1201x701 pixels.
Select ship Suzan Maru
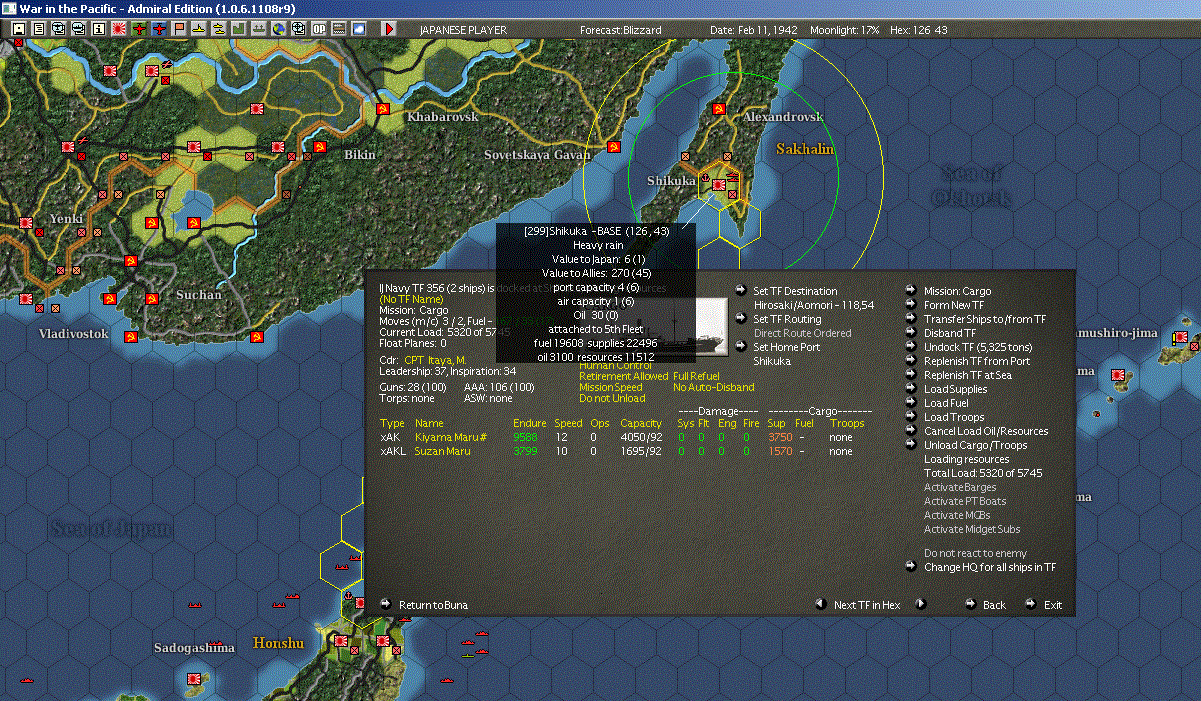pos(442,451)
